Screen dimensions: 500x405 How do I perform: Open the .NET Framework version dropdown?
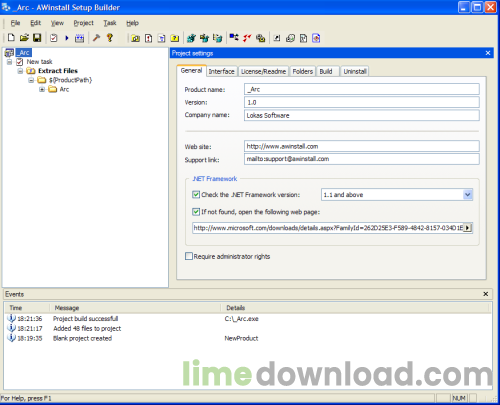pos(468,195)
